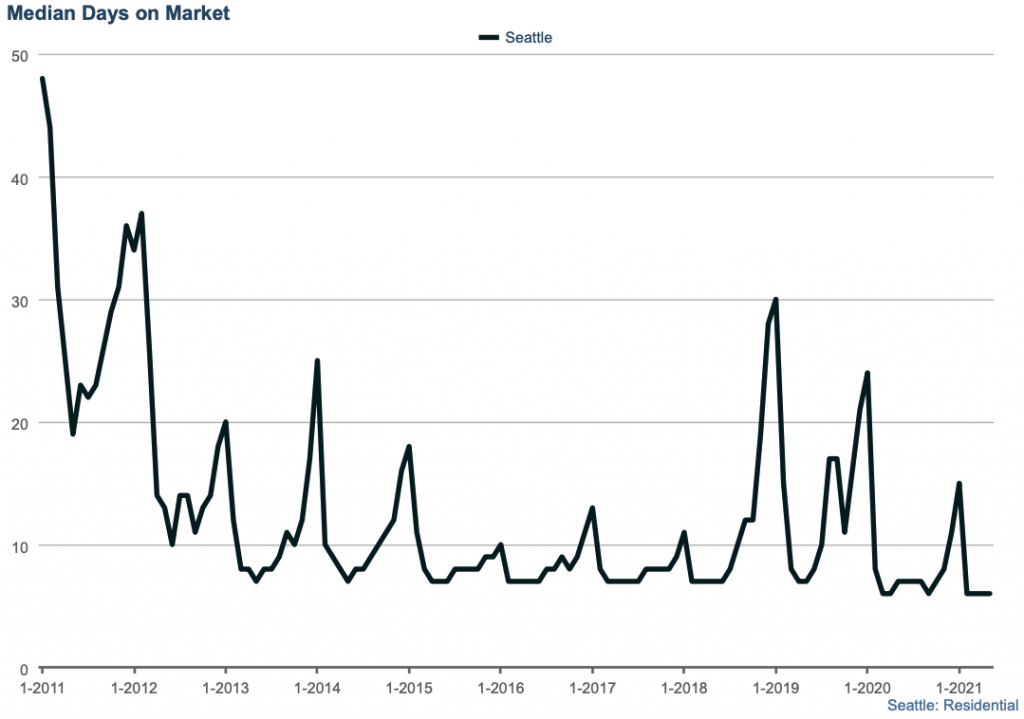Click the 1-2016 x-axis tick label
Image resolution: width=1024 pixels, height=719 pixels.
[x=500, y=688]
